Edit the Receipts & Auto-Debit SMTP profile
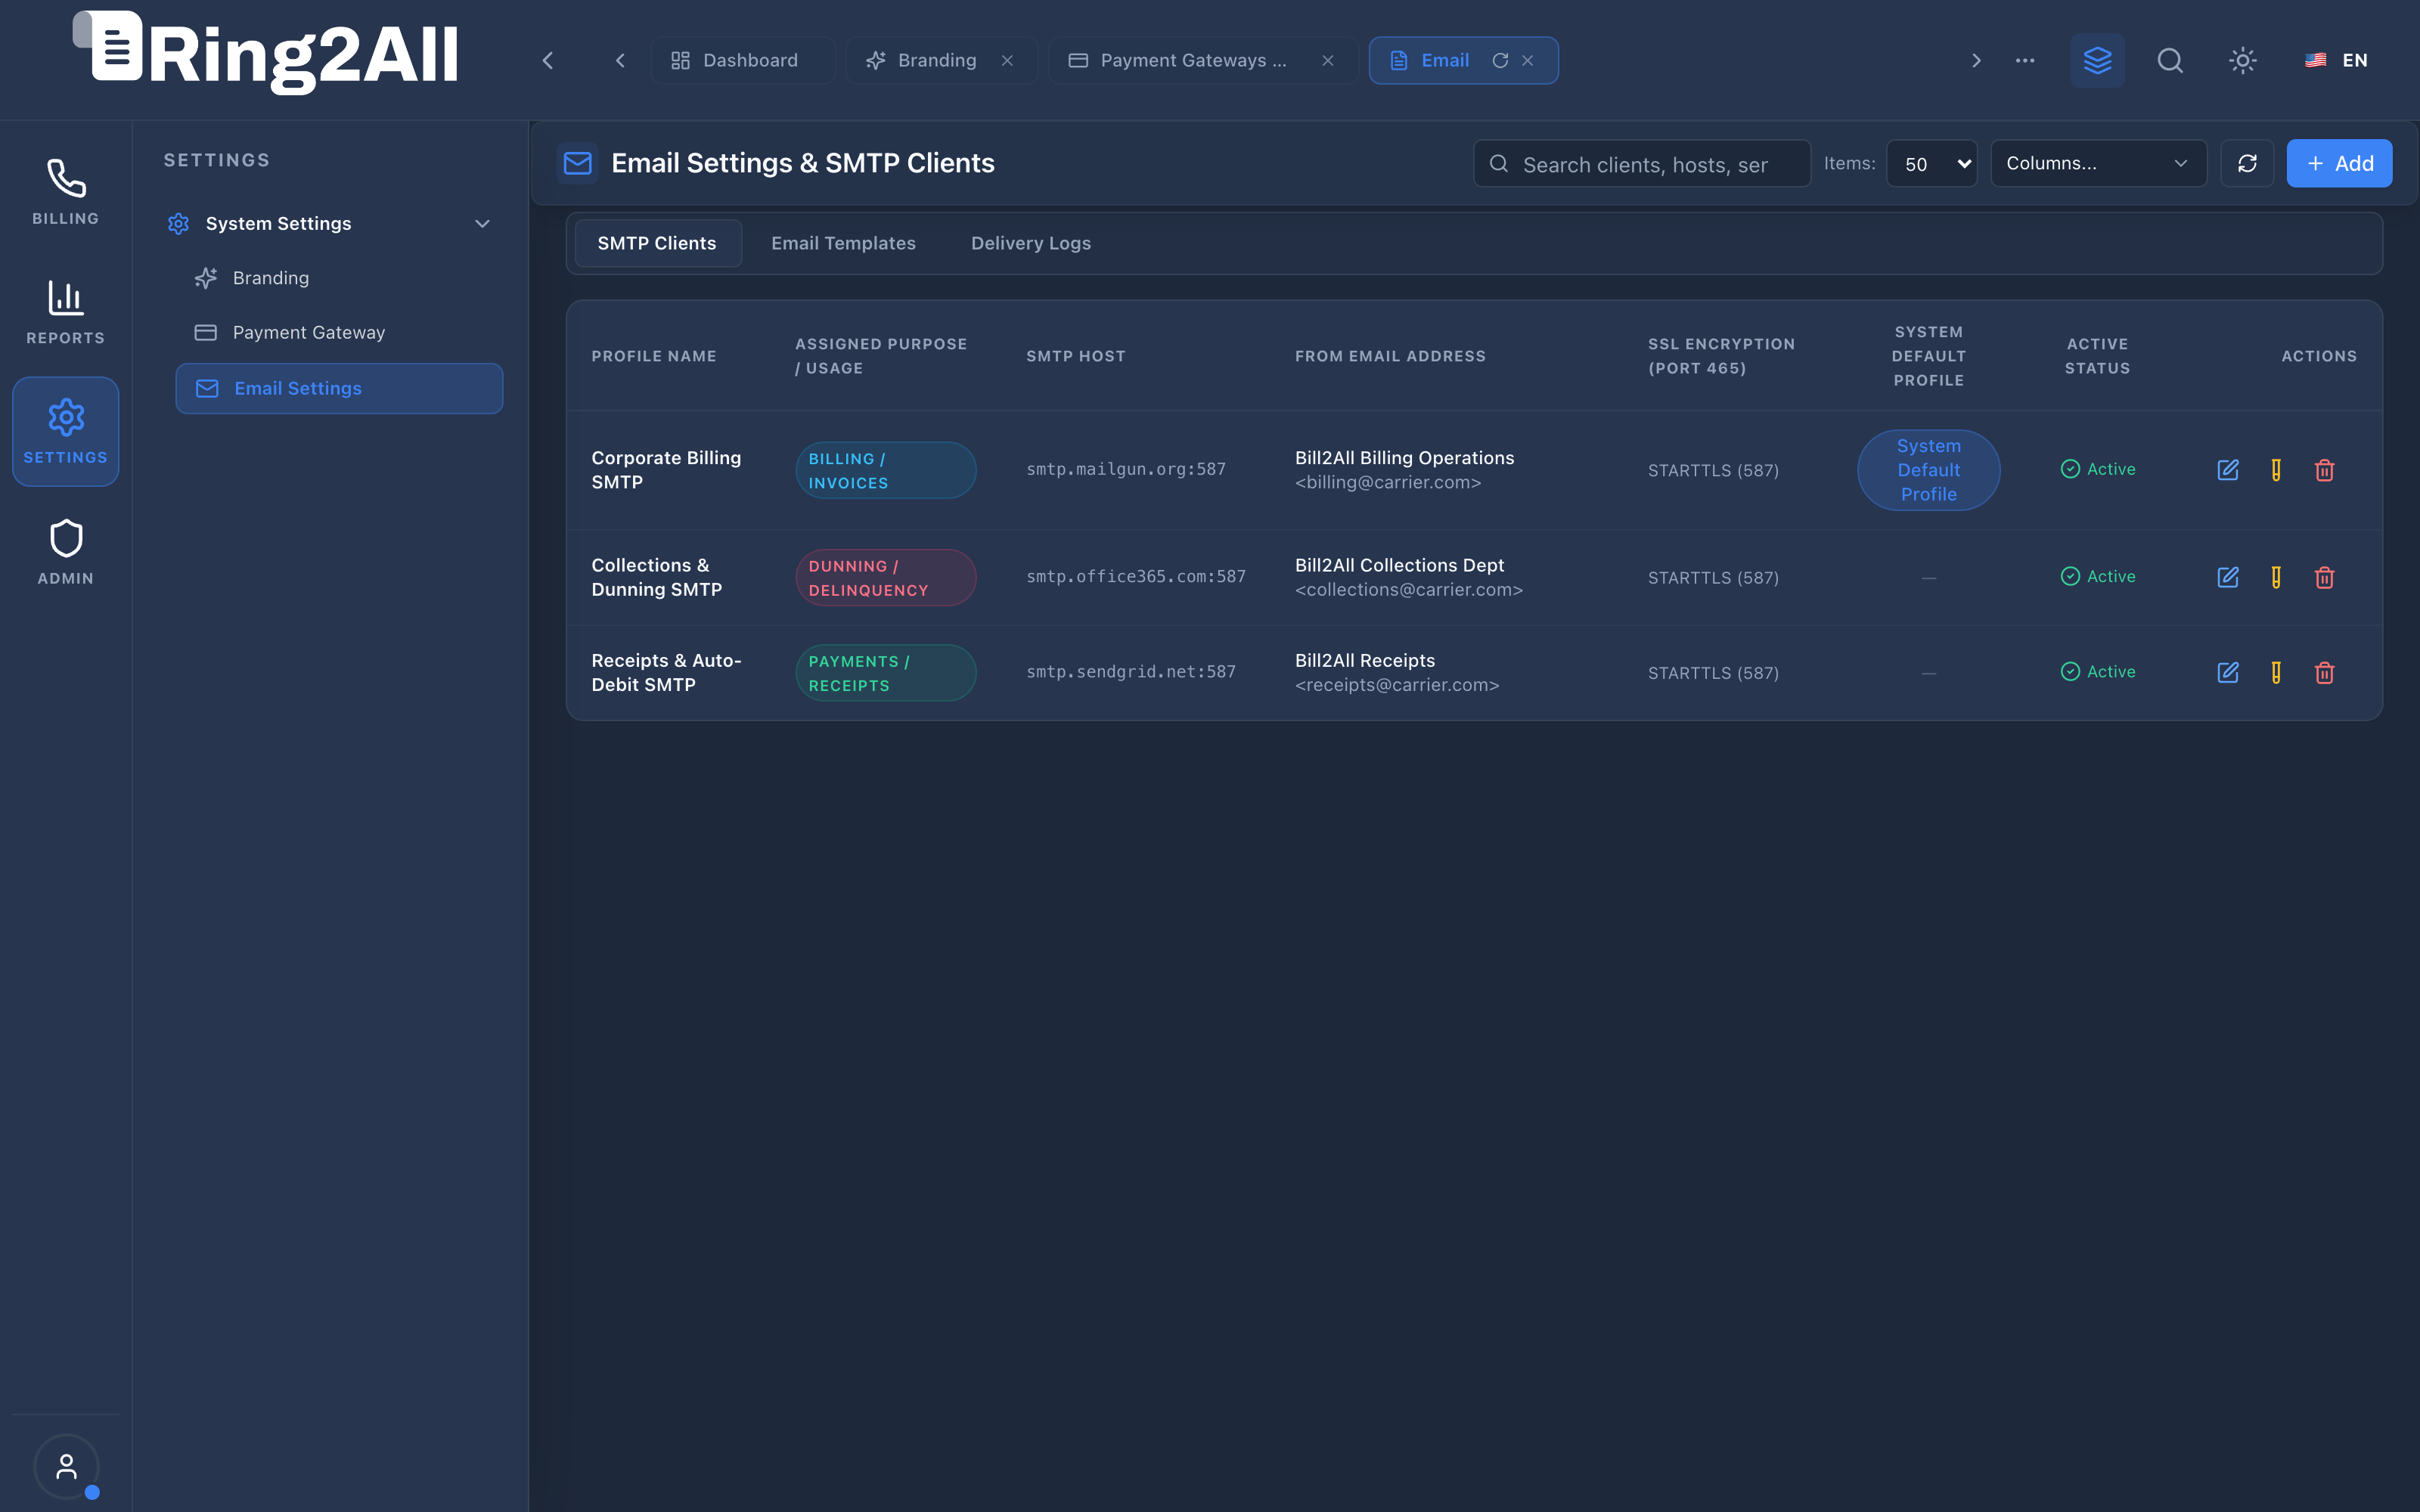Image resolution: width=2420 pixels, height=1512 pixels. point(2228,673)
